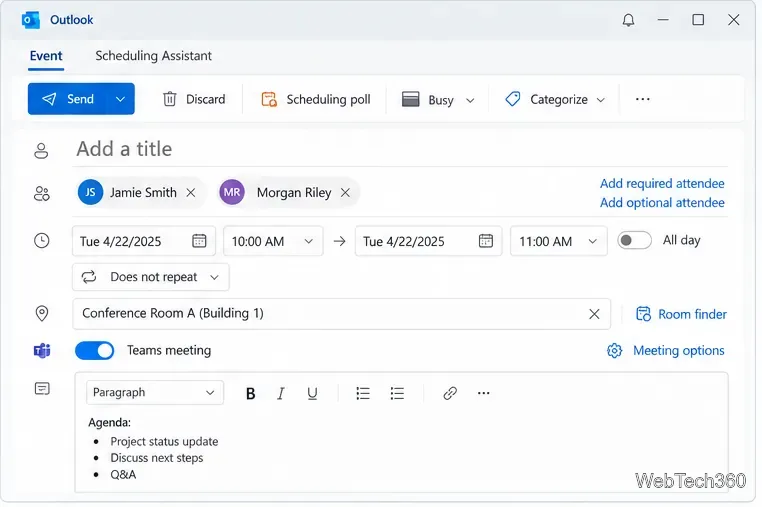Screen dimensions: 762x507
Task: Open the start date calendar picker
Action: (199, 241)
